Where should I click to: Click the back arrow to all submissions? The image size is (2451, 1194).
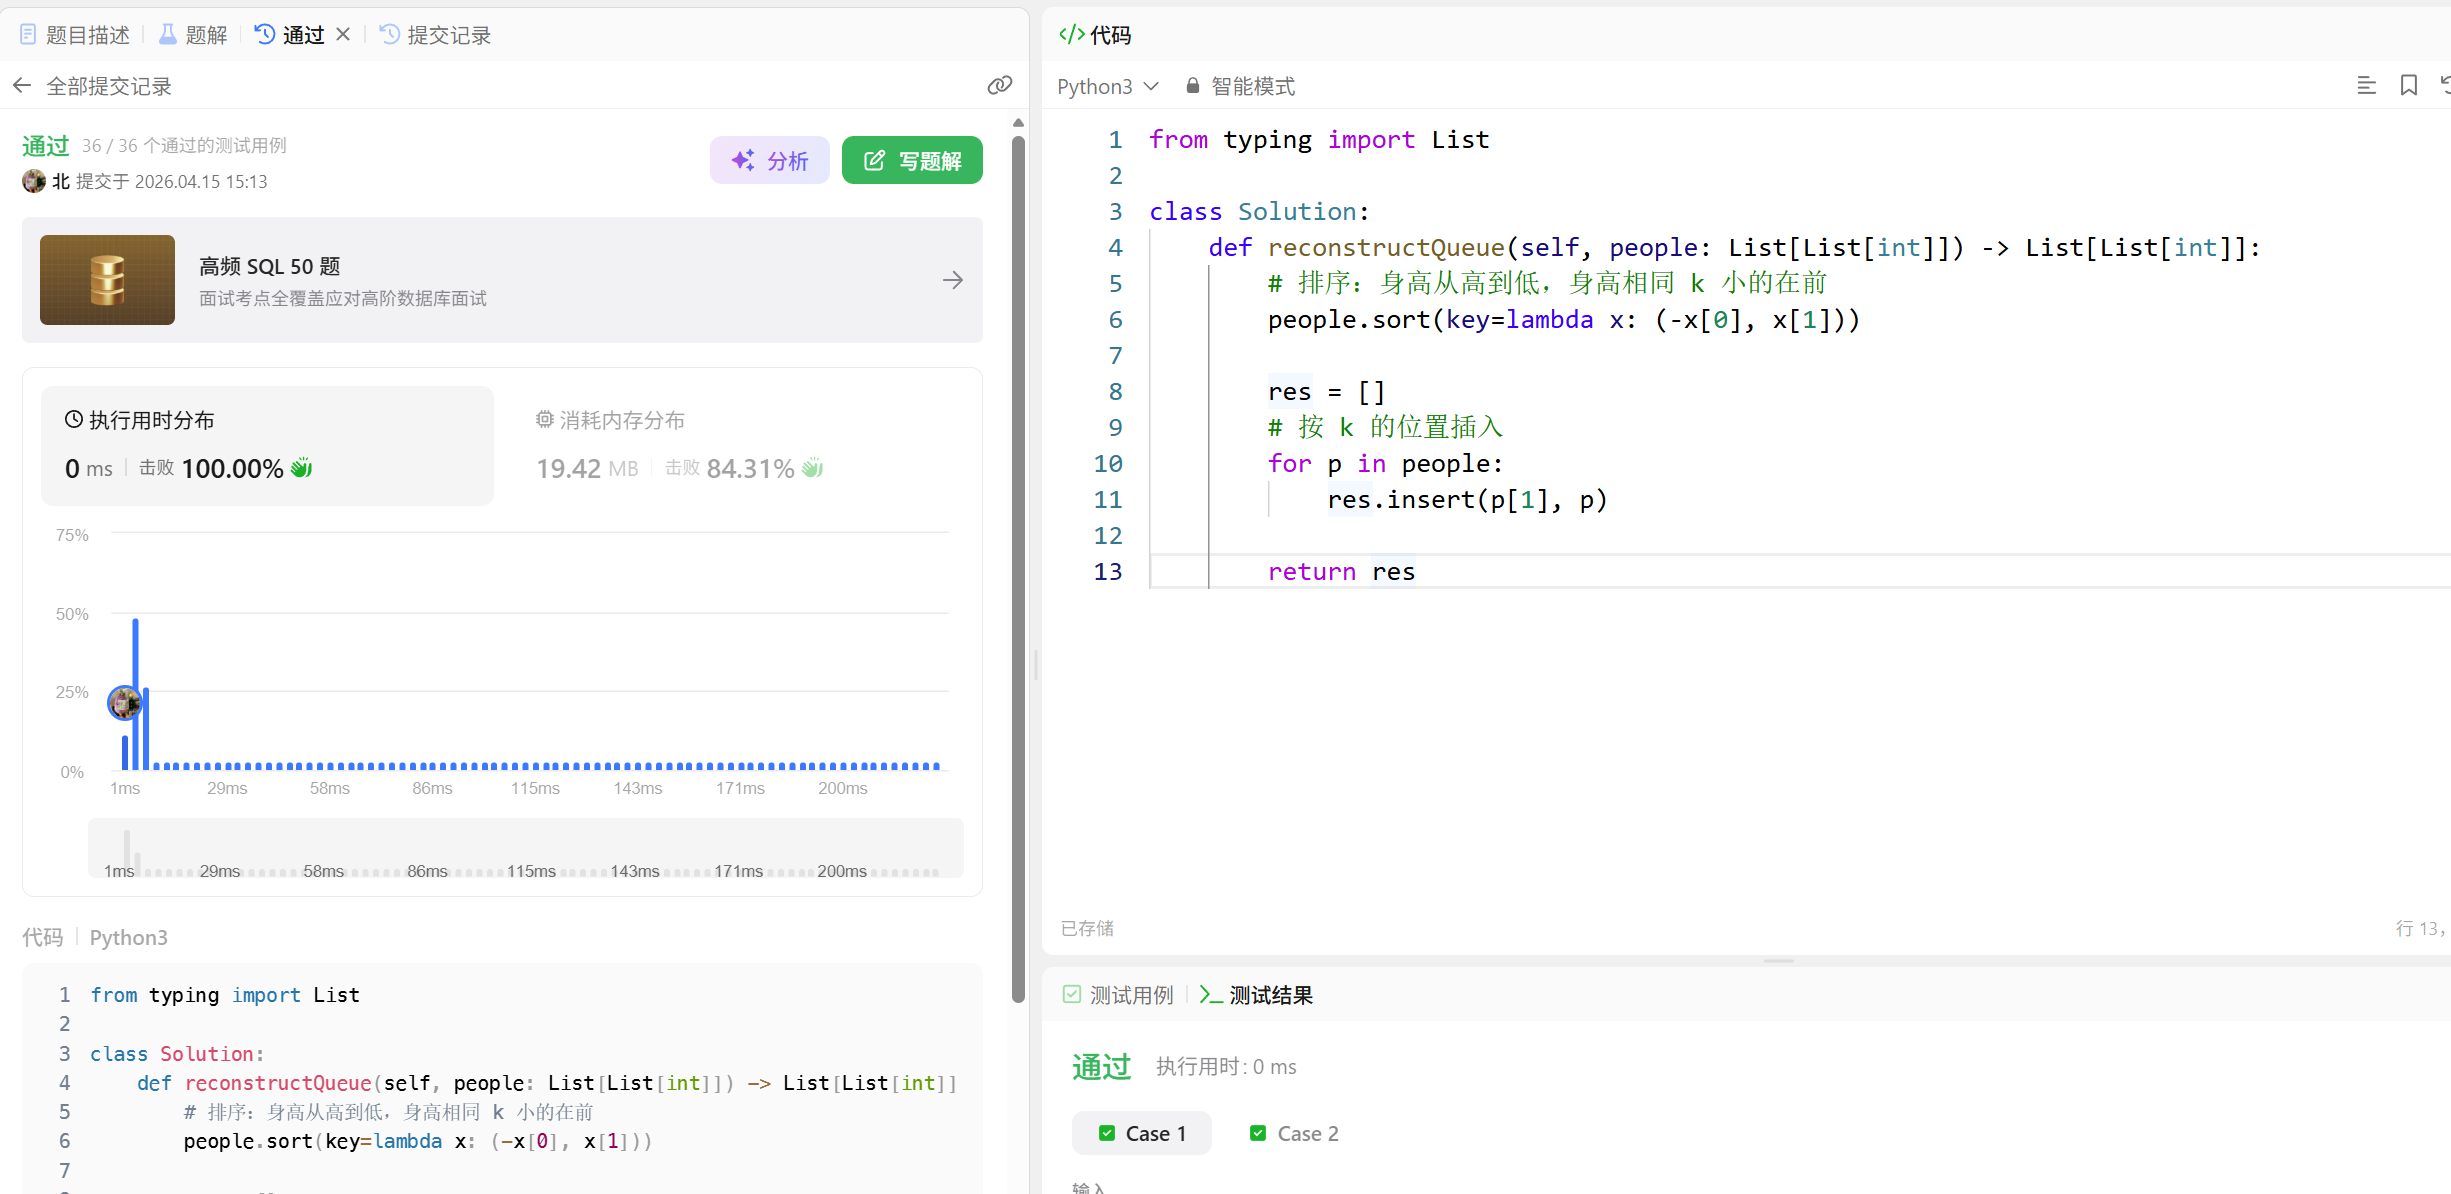[22, 86]
